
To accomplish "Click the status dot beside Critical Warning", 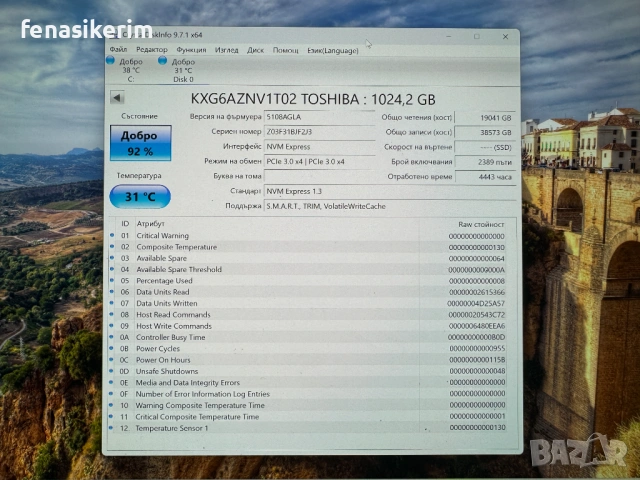I will point(112,235).
